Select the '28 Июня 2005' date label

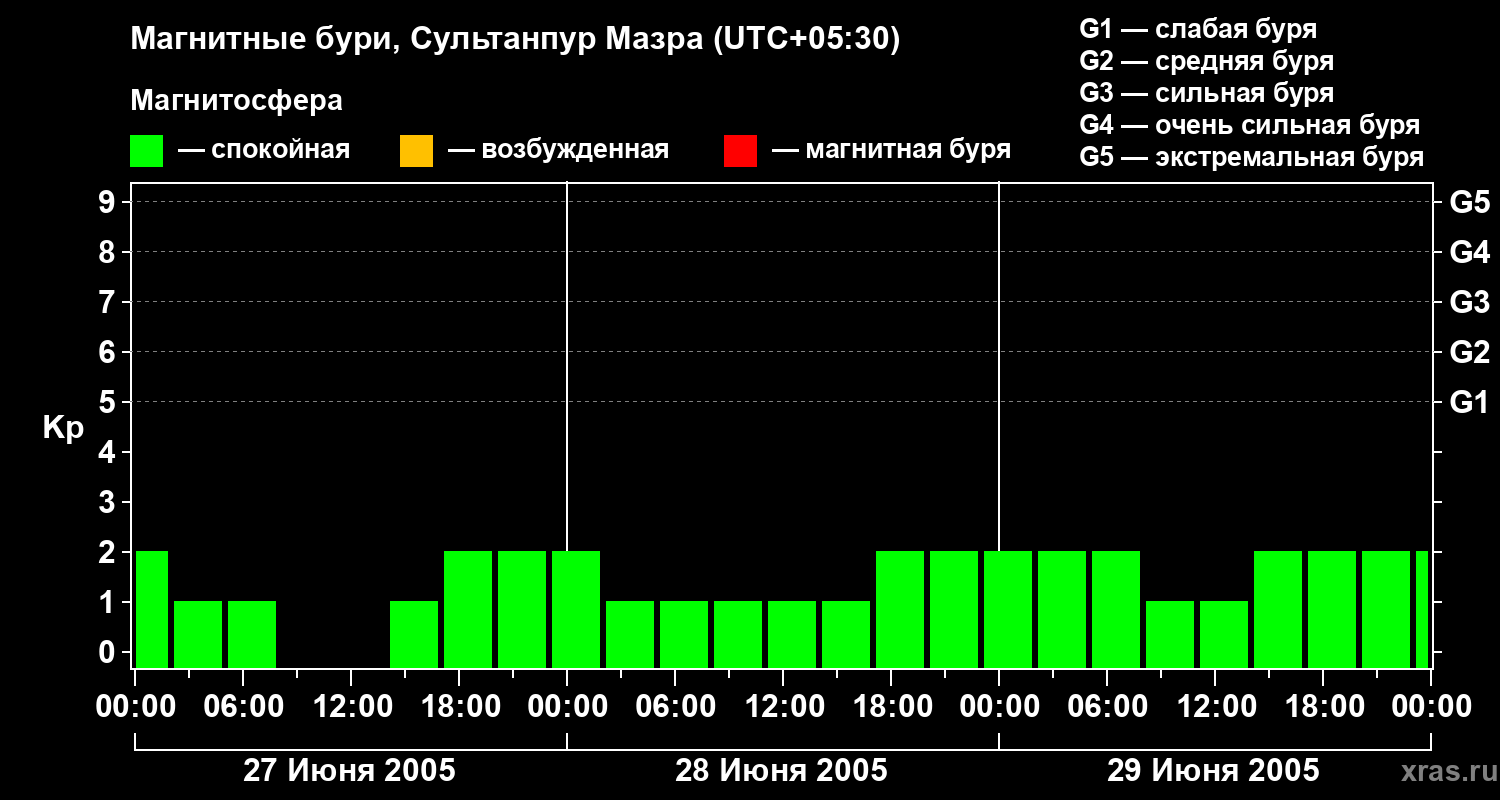coord(781,771)
